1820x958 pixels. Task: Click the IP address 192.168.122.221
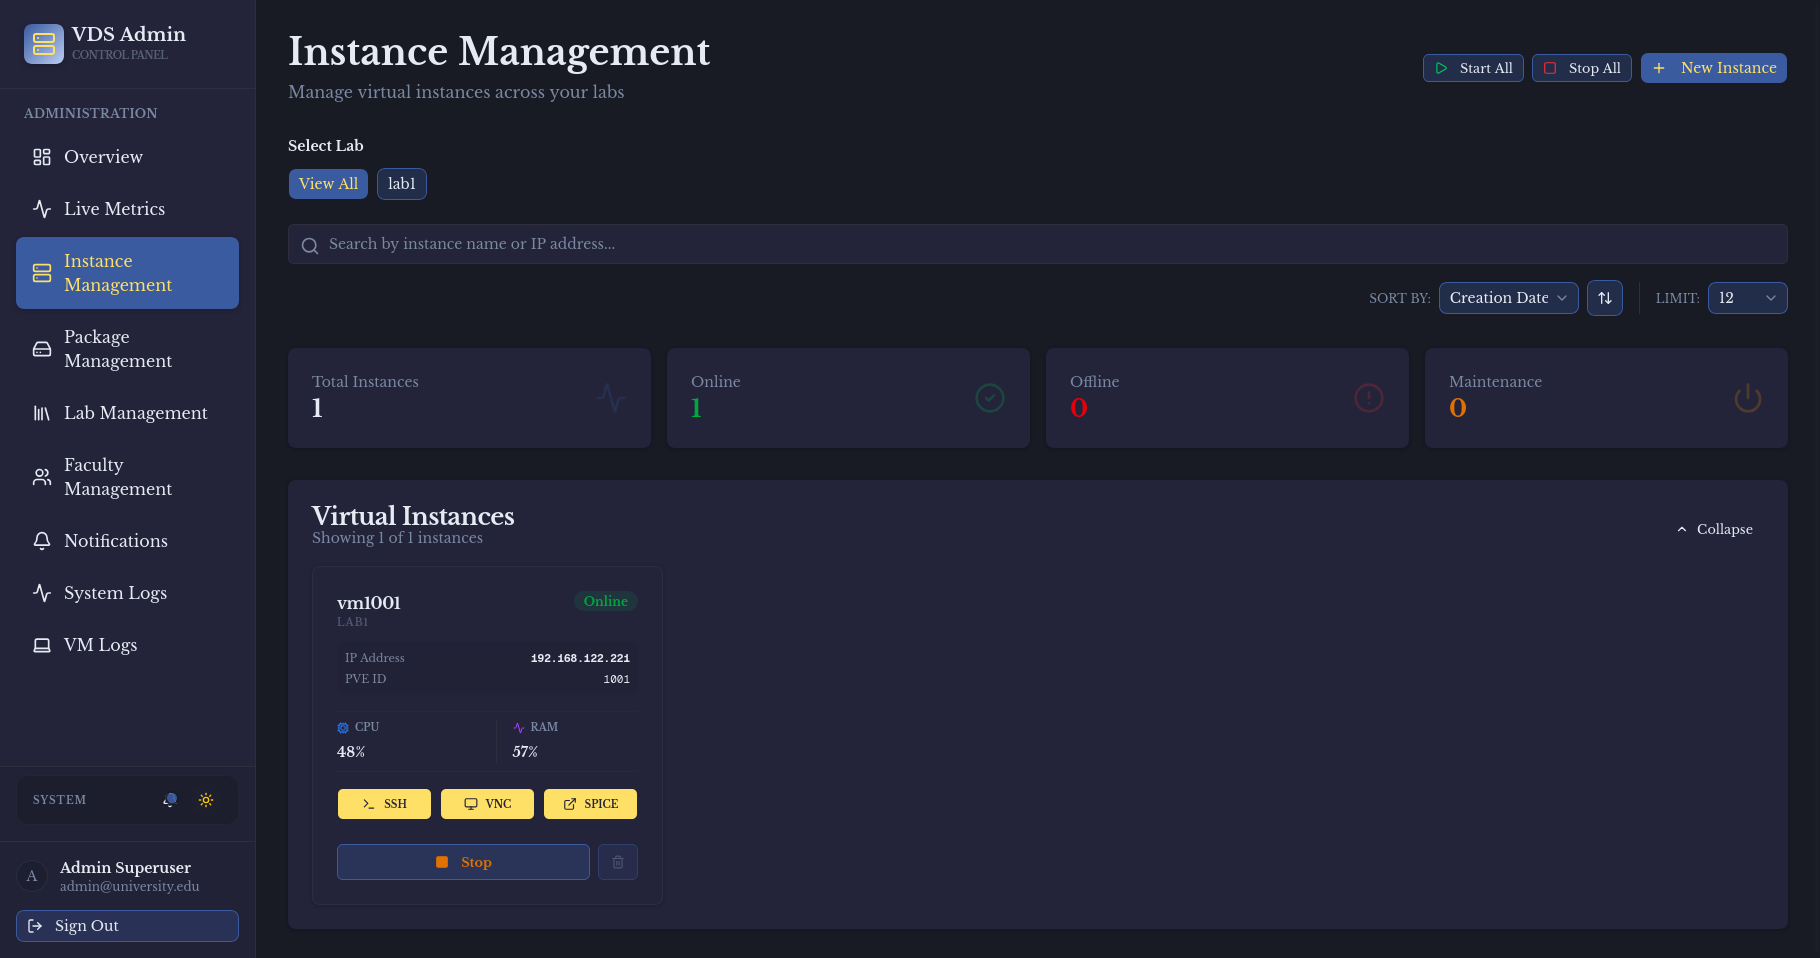(x=580, y=658)
